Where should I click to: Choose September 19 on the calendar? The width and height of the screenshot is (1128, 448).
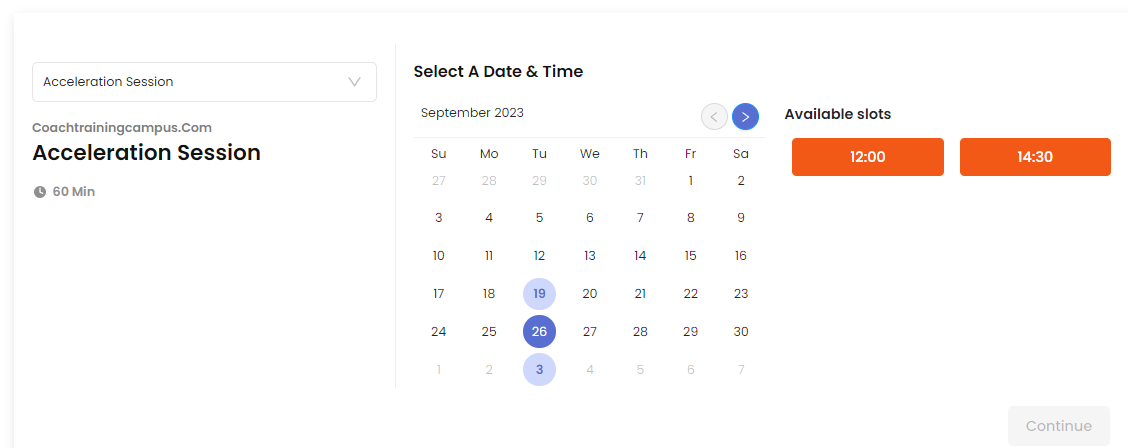tap(540, 293)
